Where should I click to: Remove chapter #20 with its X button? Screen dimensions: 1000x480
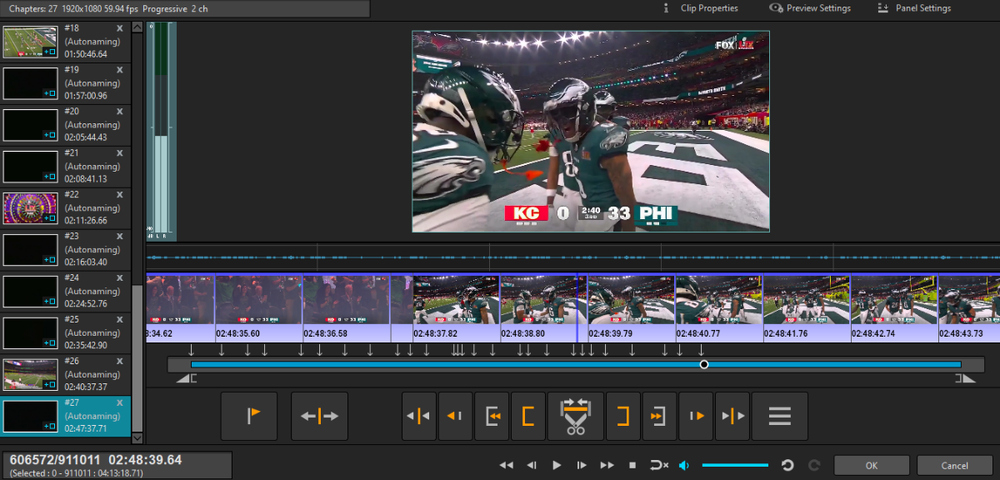tap(120, 111)
